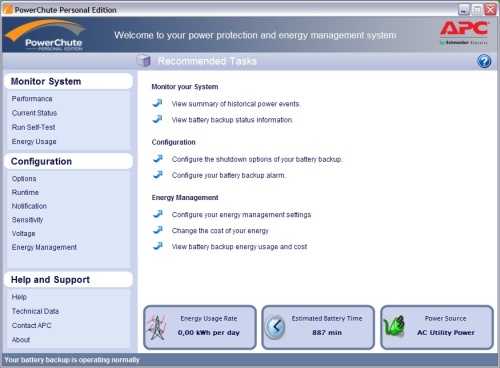Click the arrow icon beside shutdown options task
This screenshot has height=368, width=500.
coord(158,159)
